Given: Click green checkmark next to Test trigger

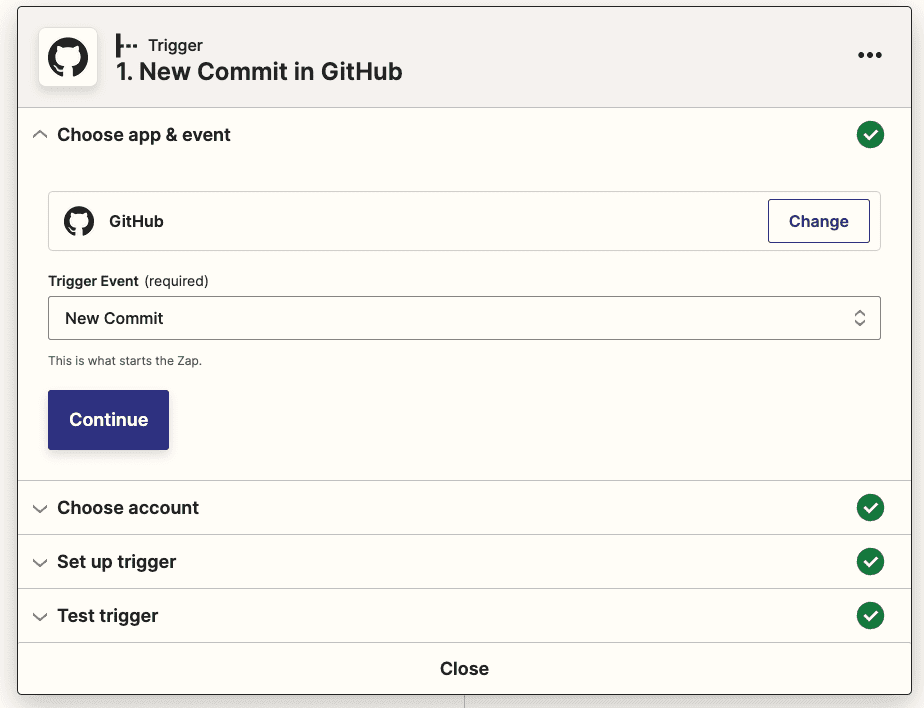Looking at the screenshot, I should pos(870,615).
